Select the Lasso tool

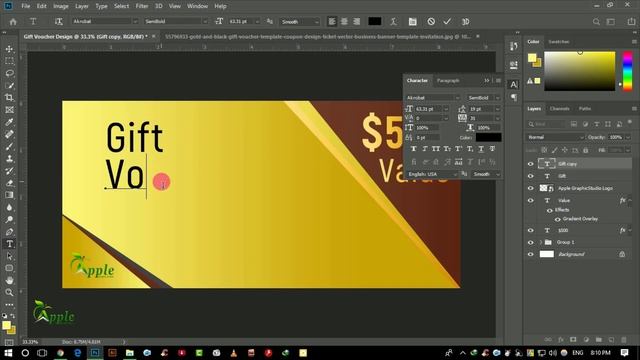[x=9, y=73]
